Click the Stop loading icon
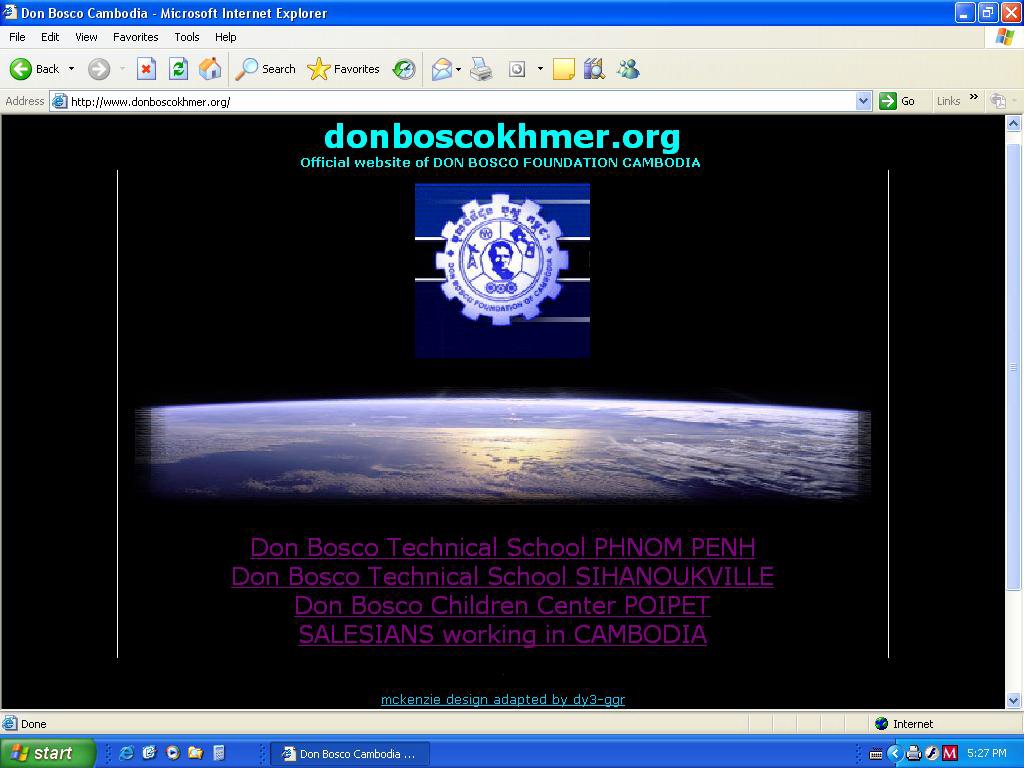 (x=146, y=69)
